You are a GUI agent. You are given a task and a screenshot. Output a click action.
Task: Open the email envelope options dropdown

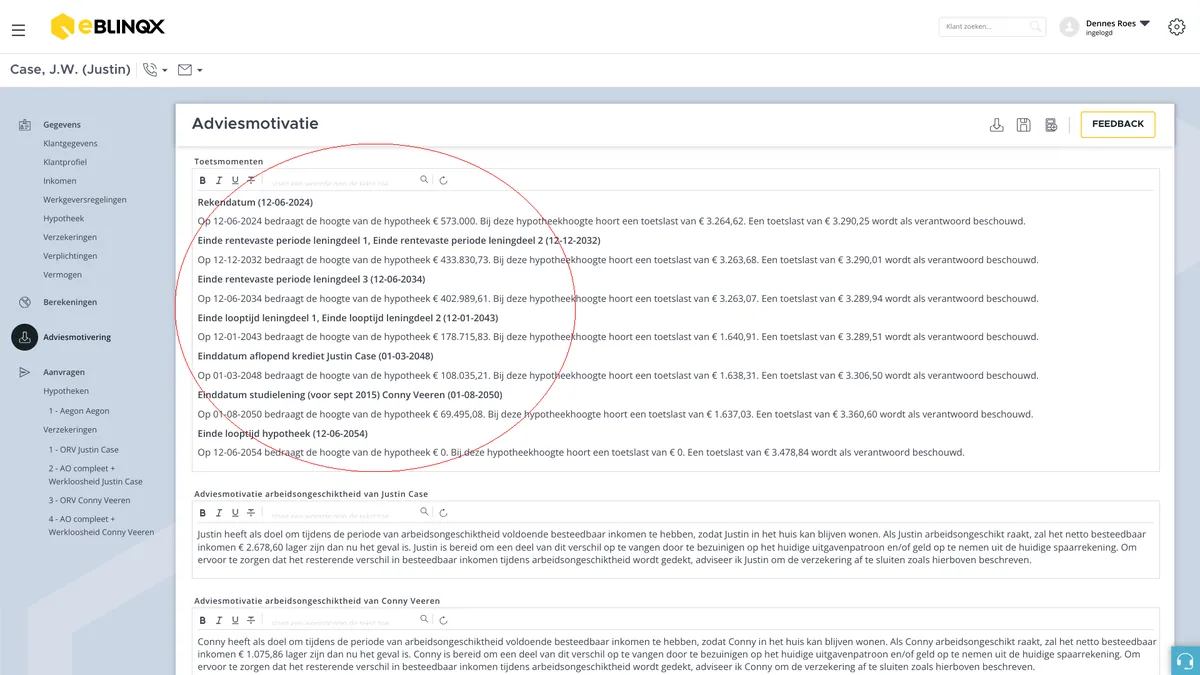(x=189, y=70)
